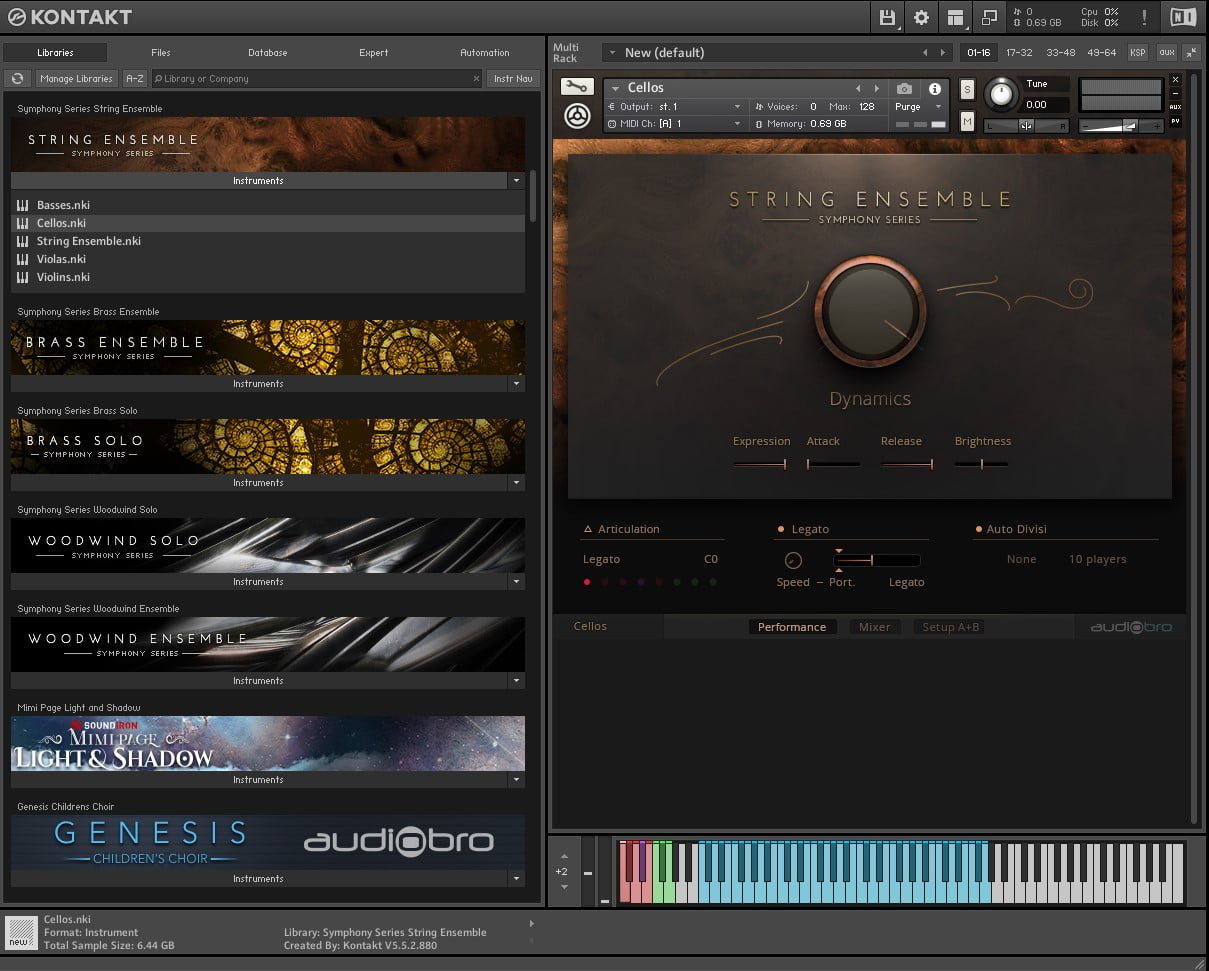
Task: Open Kontakt options via gear icon
Action: tap(921, 17)
